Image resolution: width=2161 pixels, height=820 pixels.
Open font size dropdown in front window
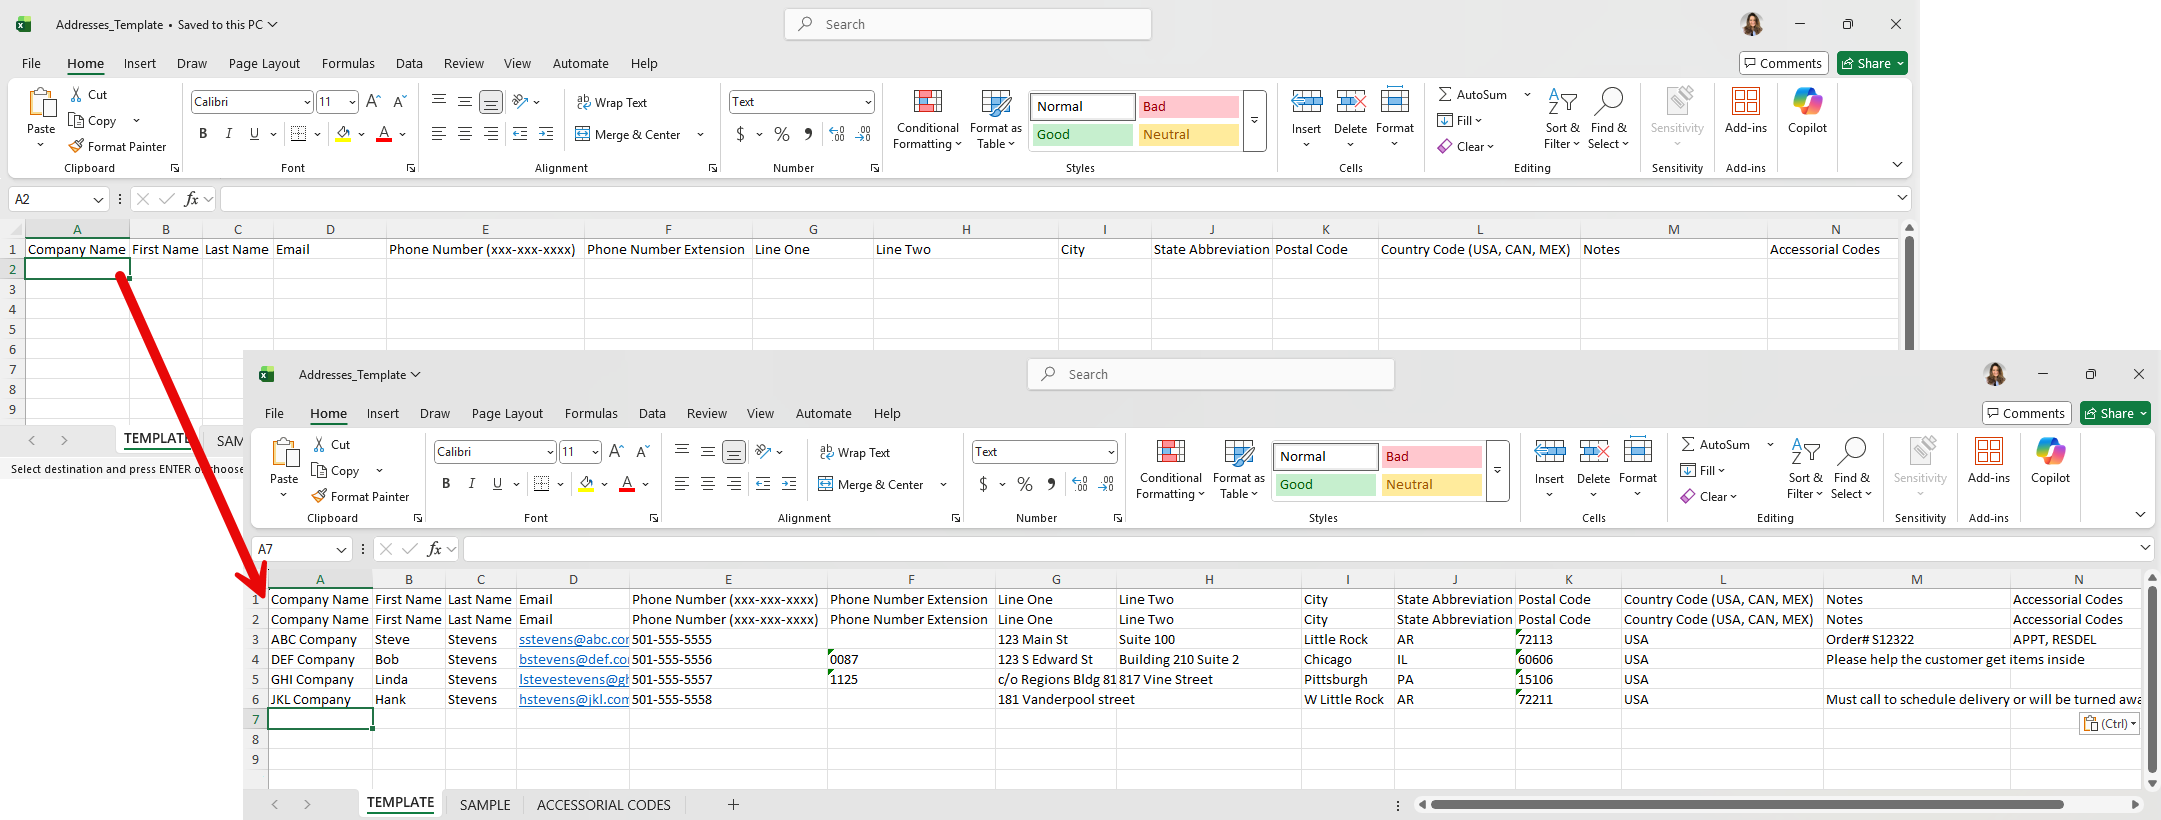pyautogui.click(x=595, y=452)
